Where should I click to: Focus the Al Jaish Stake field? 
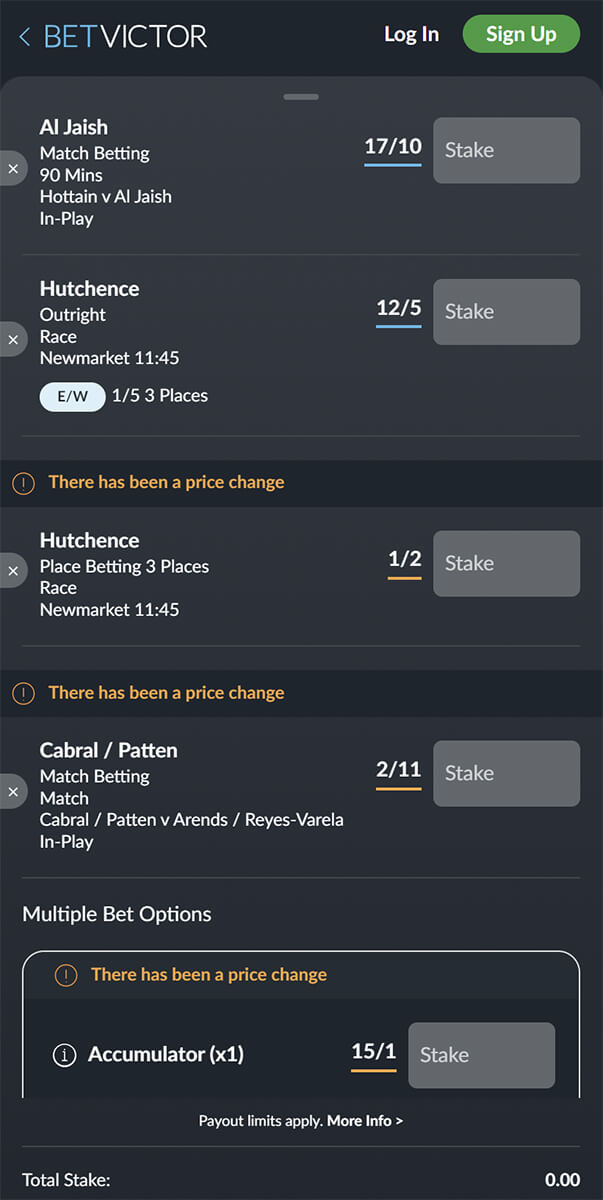[x=506, y=150]
